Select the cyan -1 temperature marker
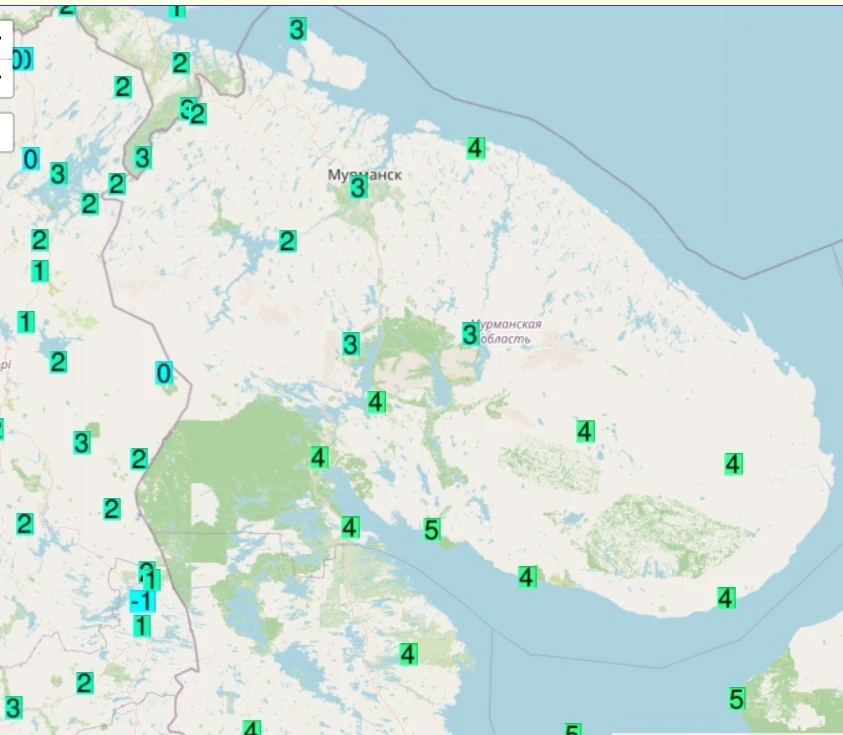Image resolution: width=843 pixels, height=735 pixels. (142, 601)
